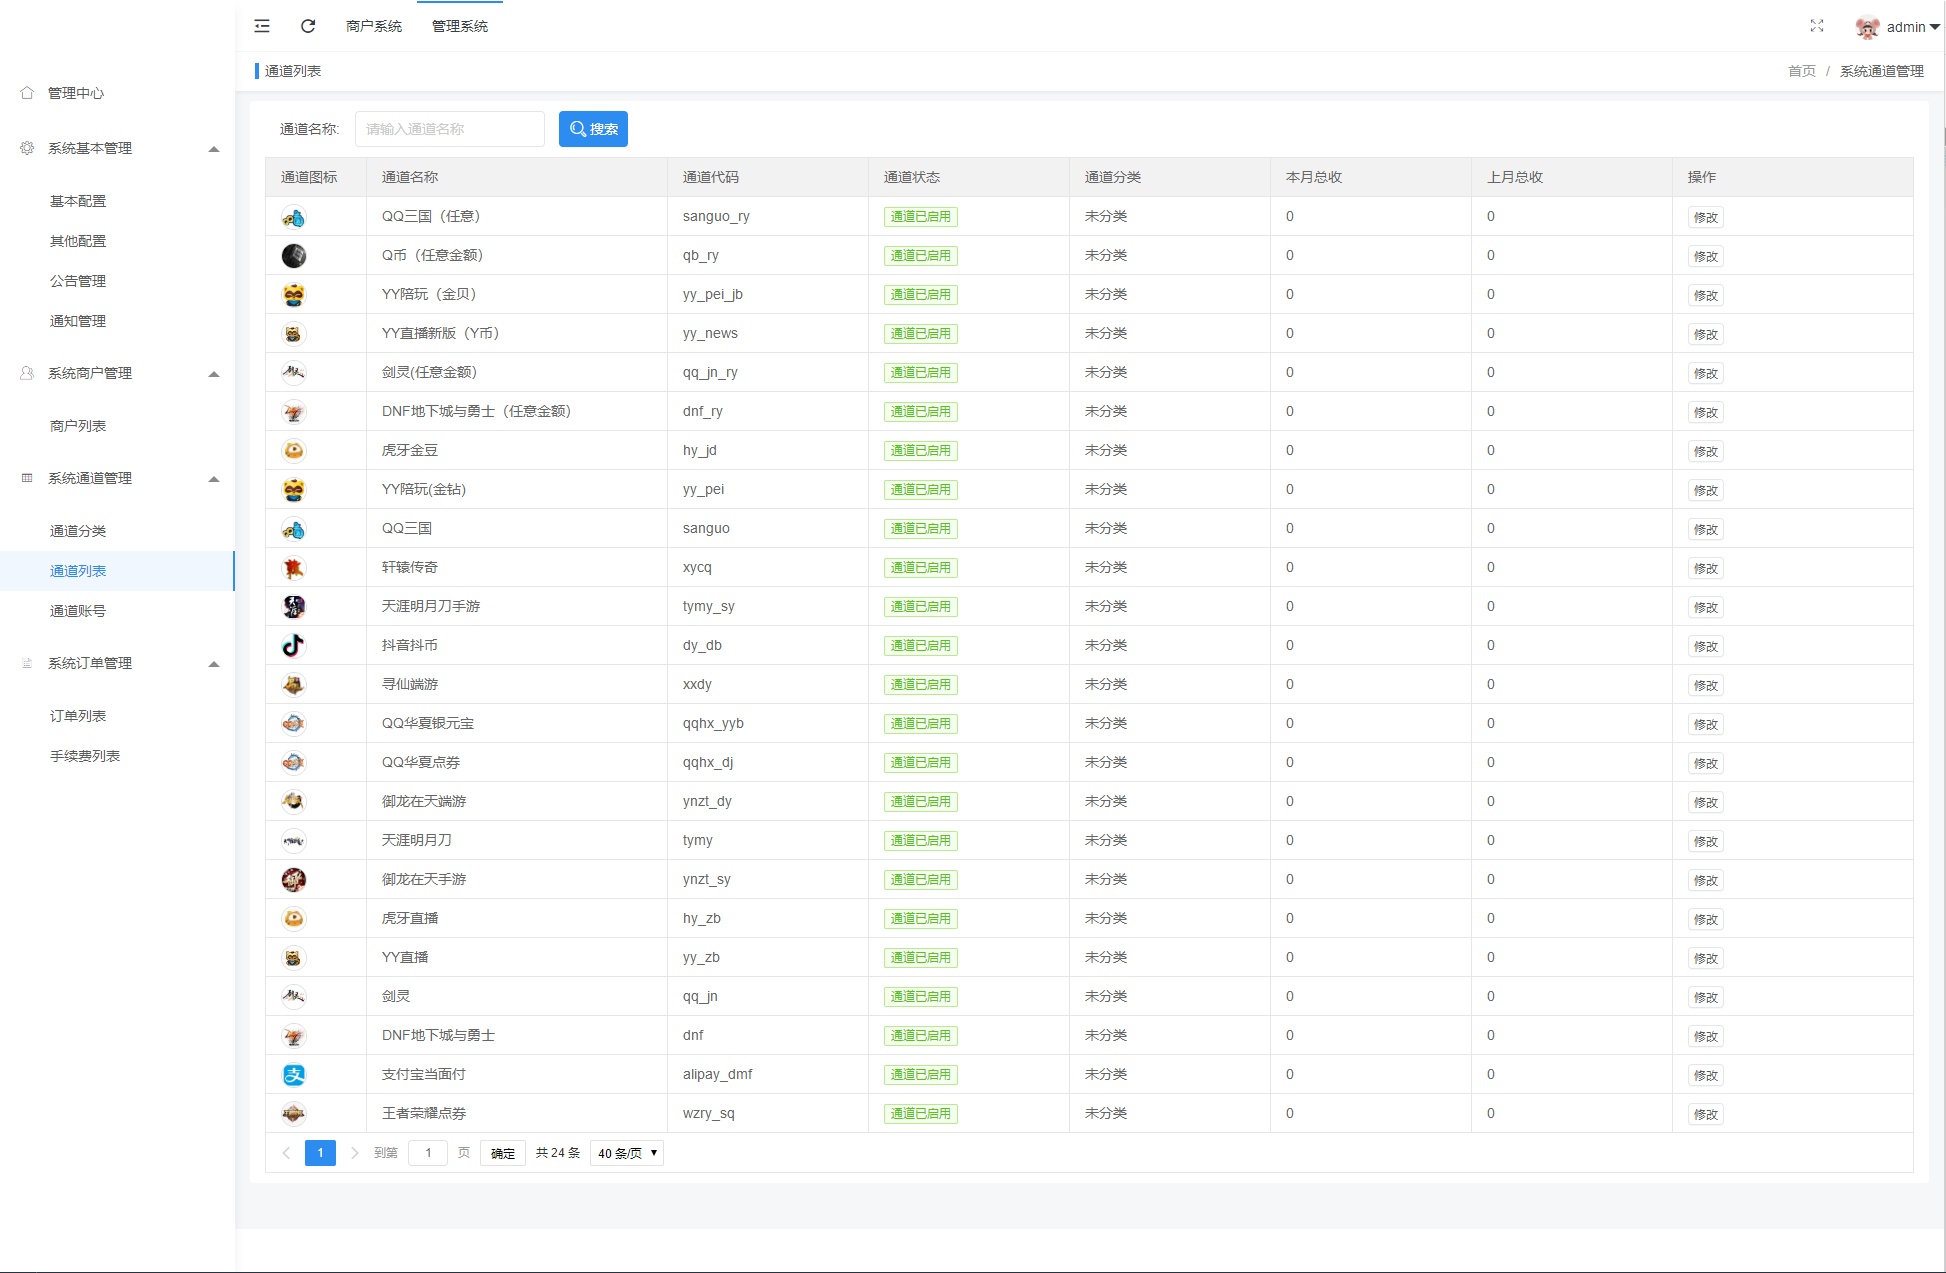Click the sidebar collapse hamburger icon

262,26
